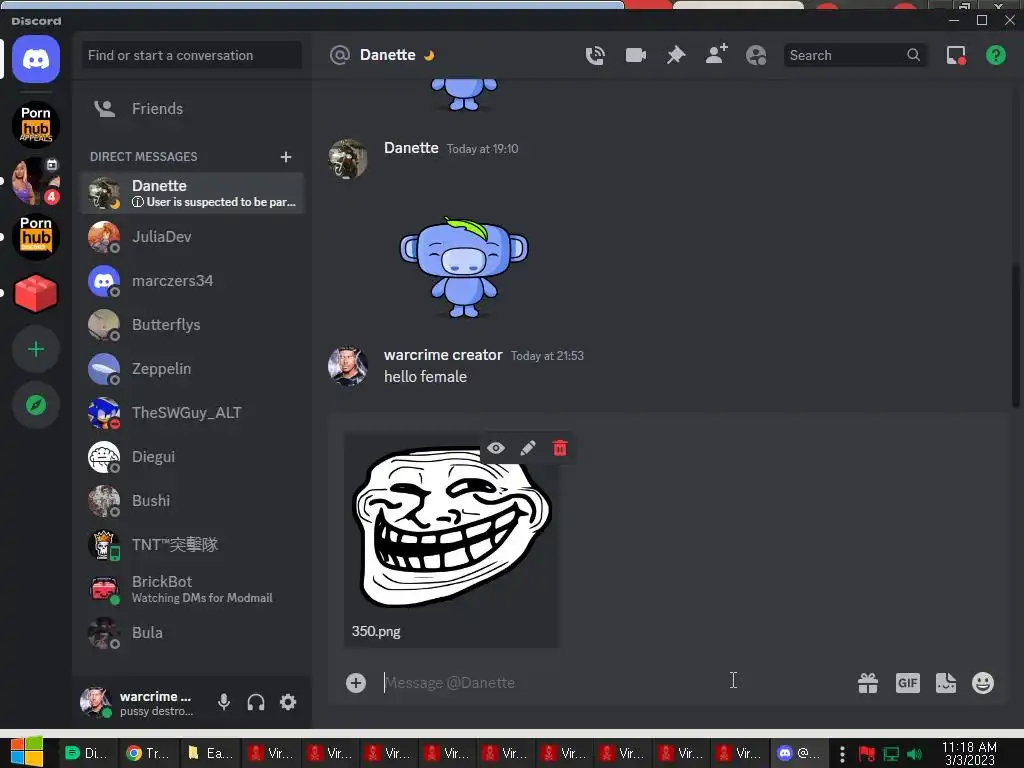Remove the 350.png attachment

tap(560, 448)
